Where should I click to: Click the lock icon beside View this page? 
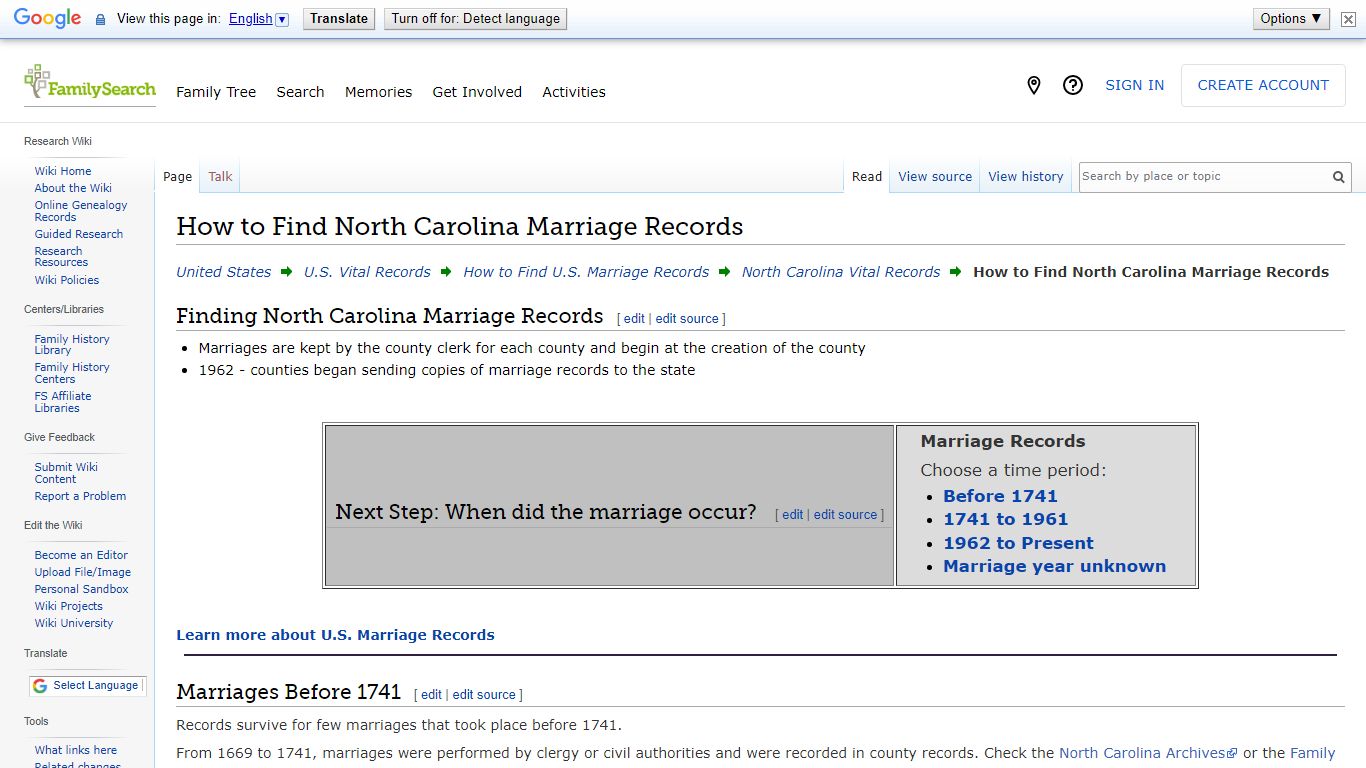[x=99, y=18]
